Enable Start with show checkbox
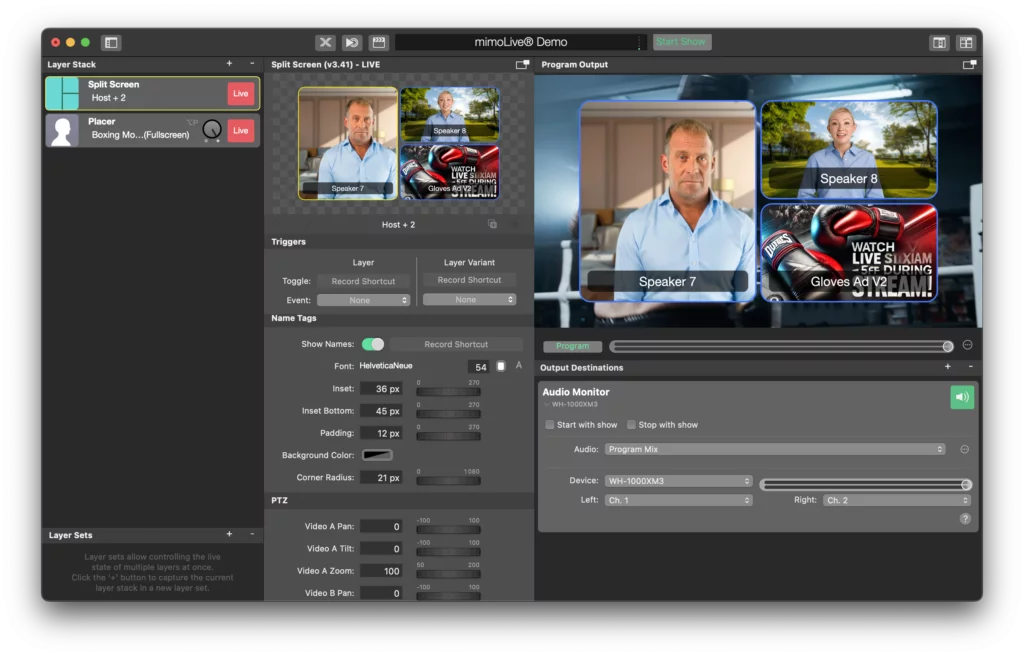Image resolution: width=1024 pixels, height=656 pixels. click(550, 425)
